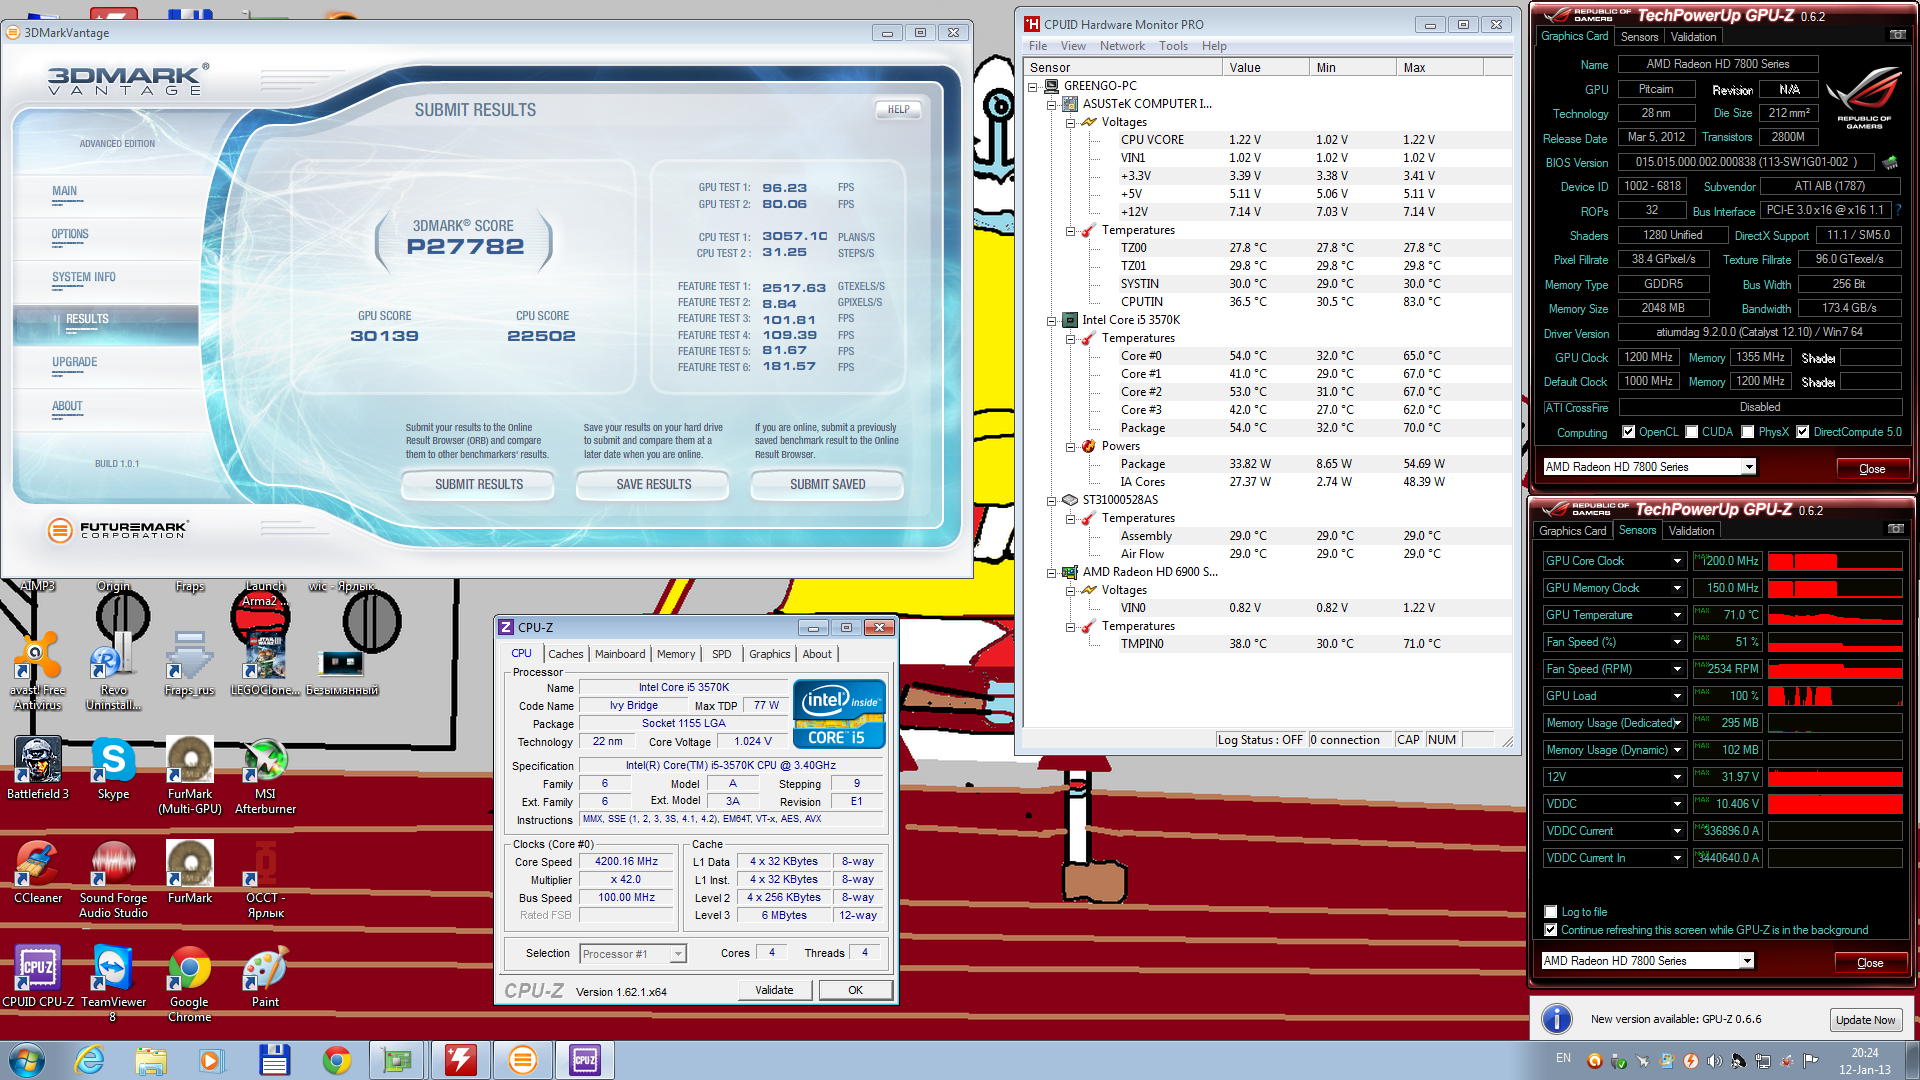Click the SAVE RESULTS button
This screenshot has width=1920, height=1080.
(654, 484)
